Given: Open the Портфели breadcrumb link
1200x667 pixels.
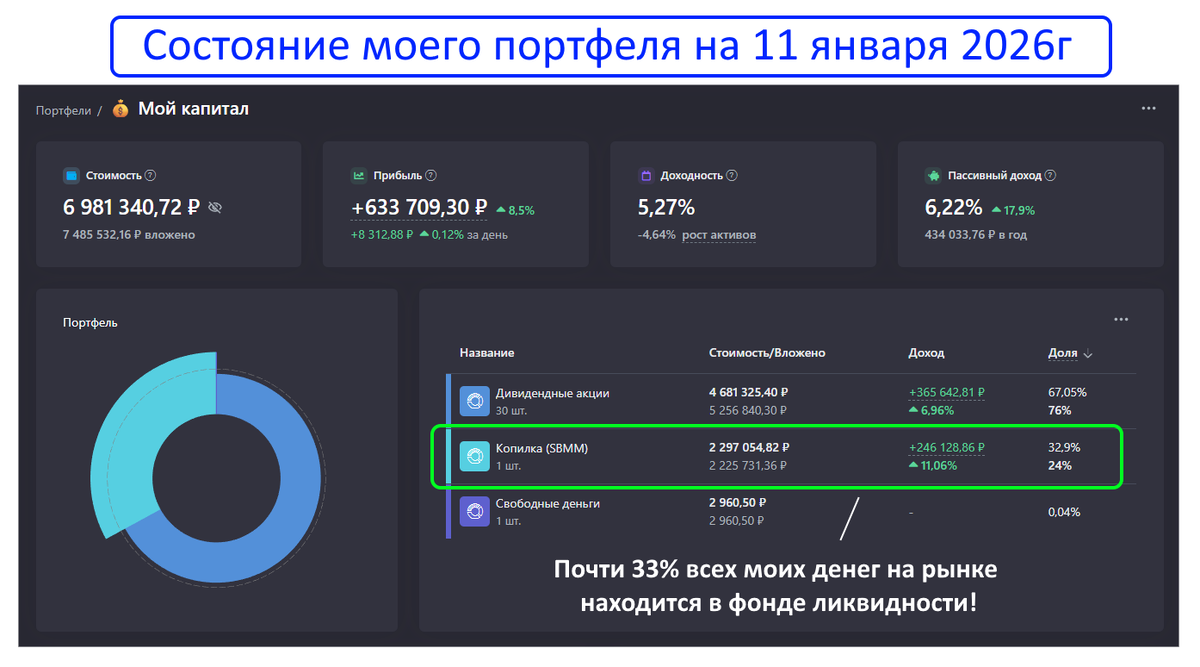Looking at the screenshot, I should click(63, 110).
